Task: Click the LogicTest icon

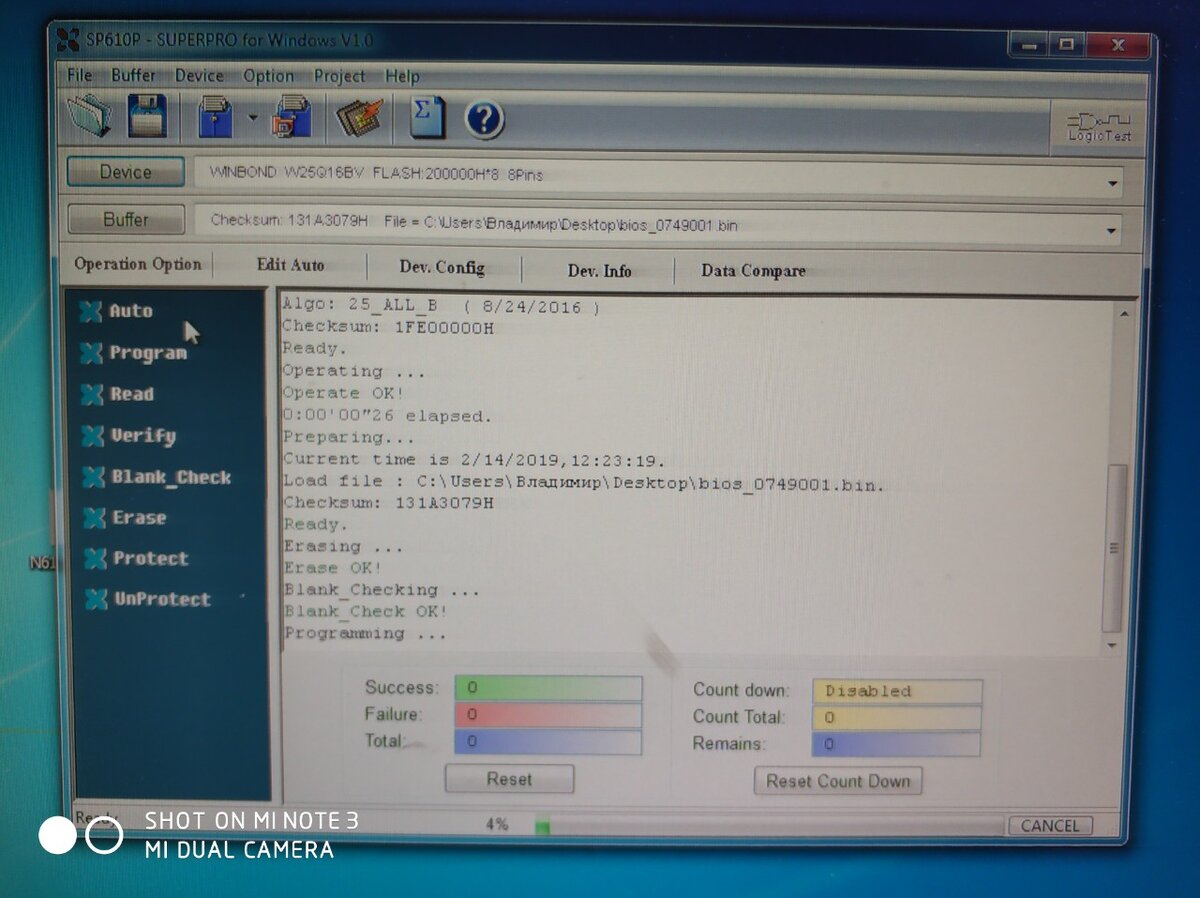Action: click(x=1099, y=126)
